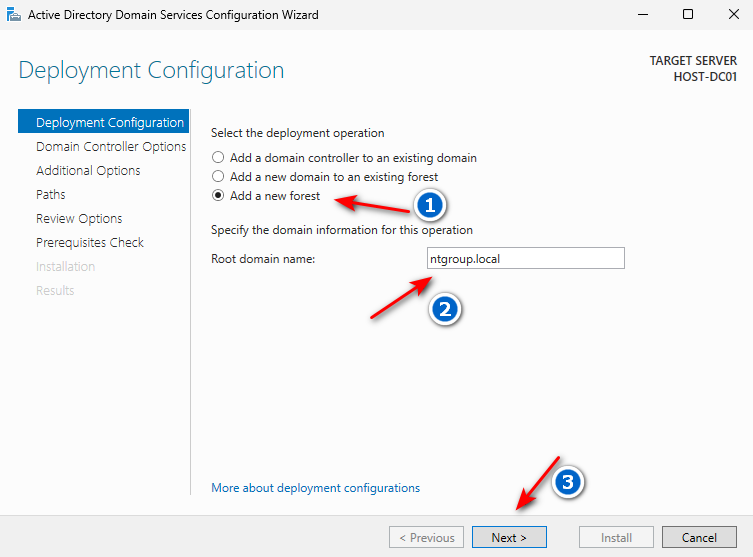Go to Deployment Configuration step
This screenshot has height=557, width=753.
109,122
